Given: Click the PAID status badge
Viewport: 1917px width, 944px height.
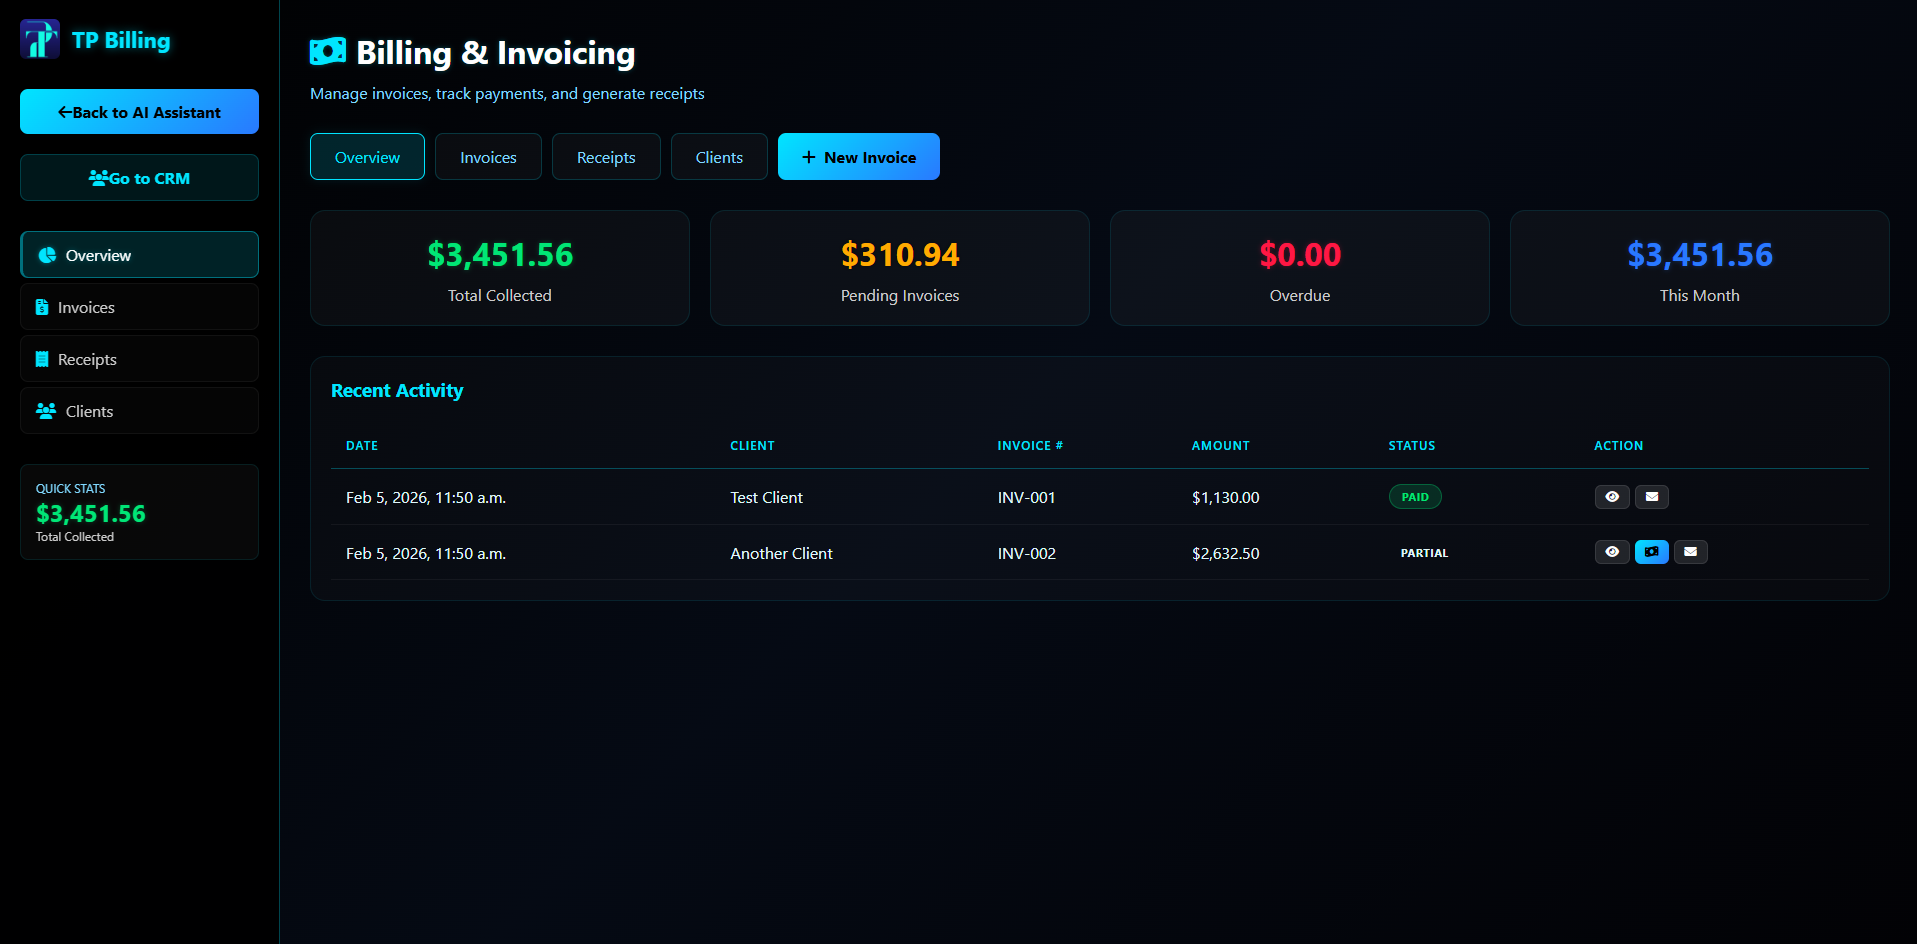Looking at the screenshot, I should [x=1414, y=497].
